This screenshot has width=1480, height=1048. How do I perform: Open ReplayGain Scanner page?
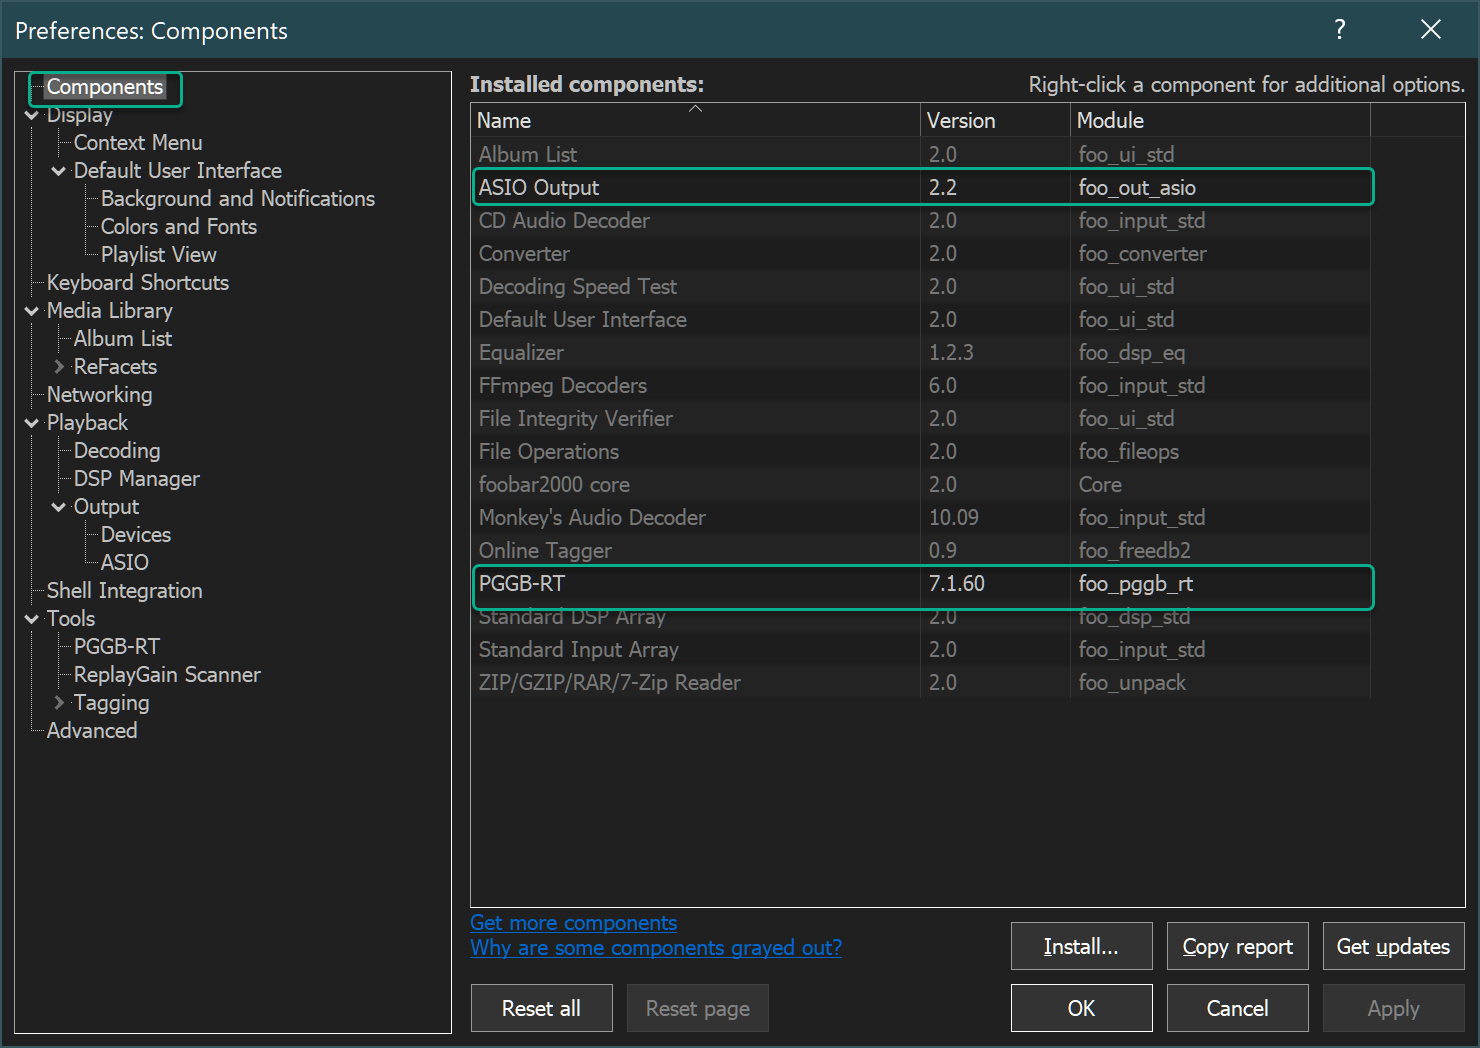pyautogui.click(x=167, y=675)
